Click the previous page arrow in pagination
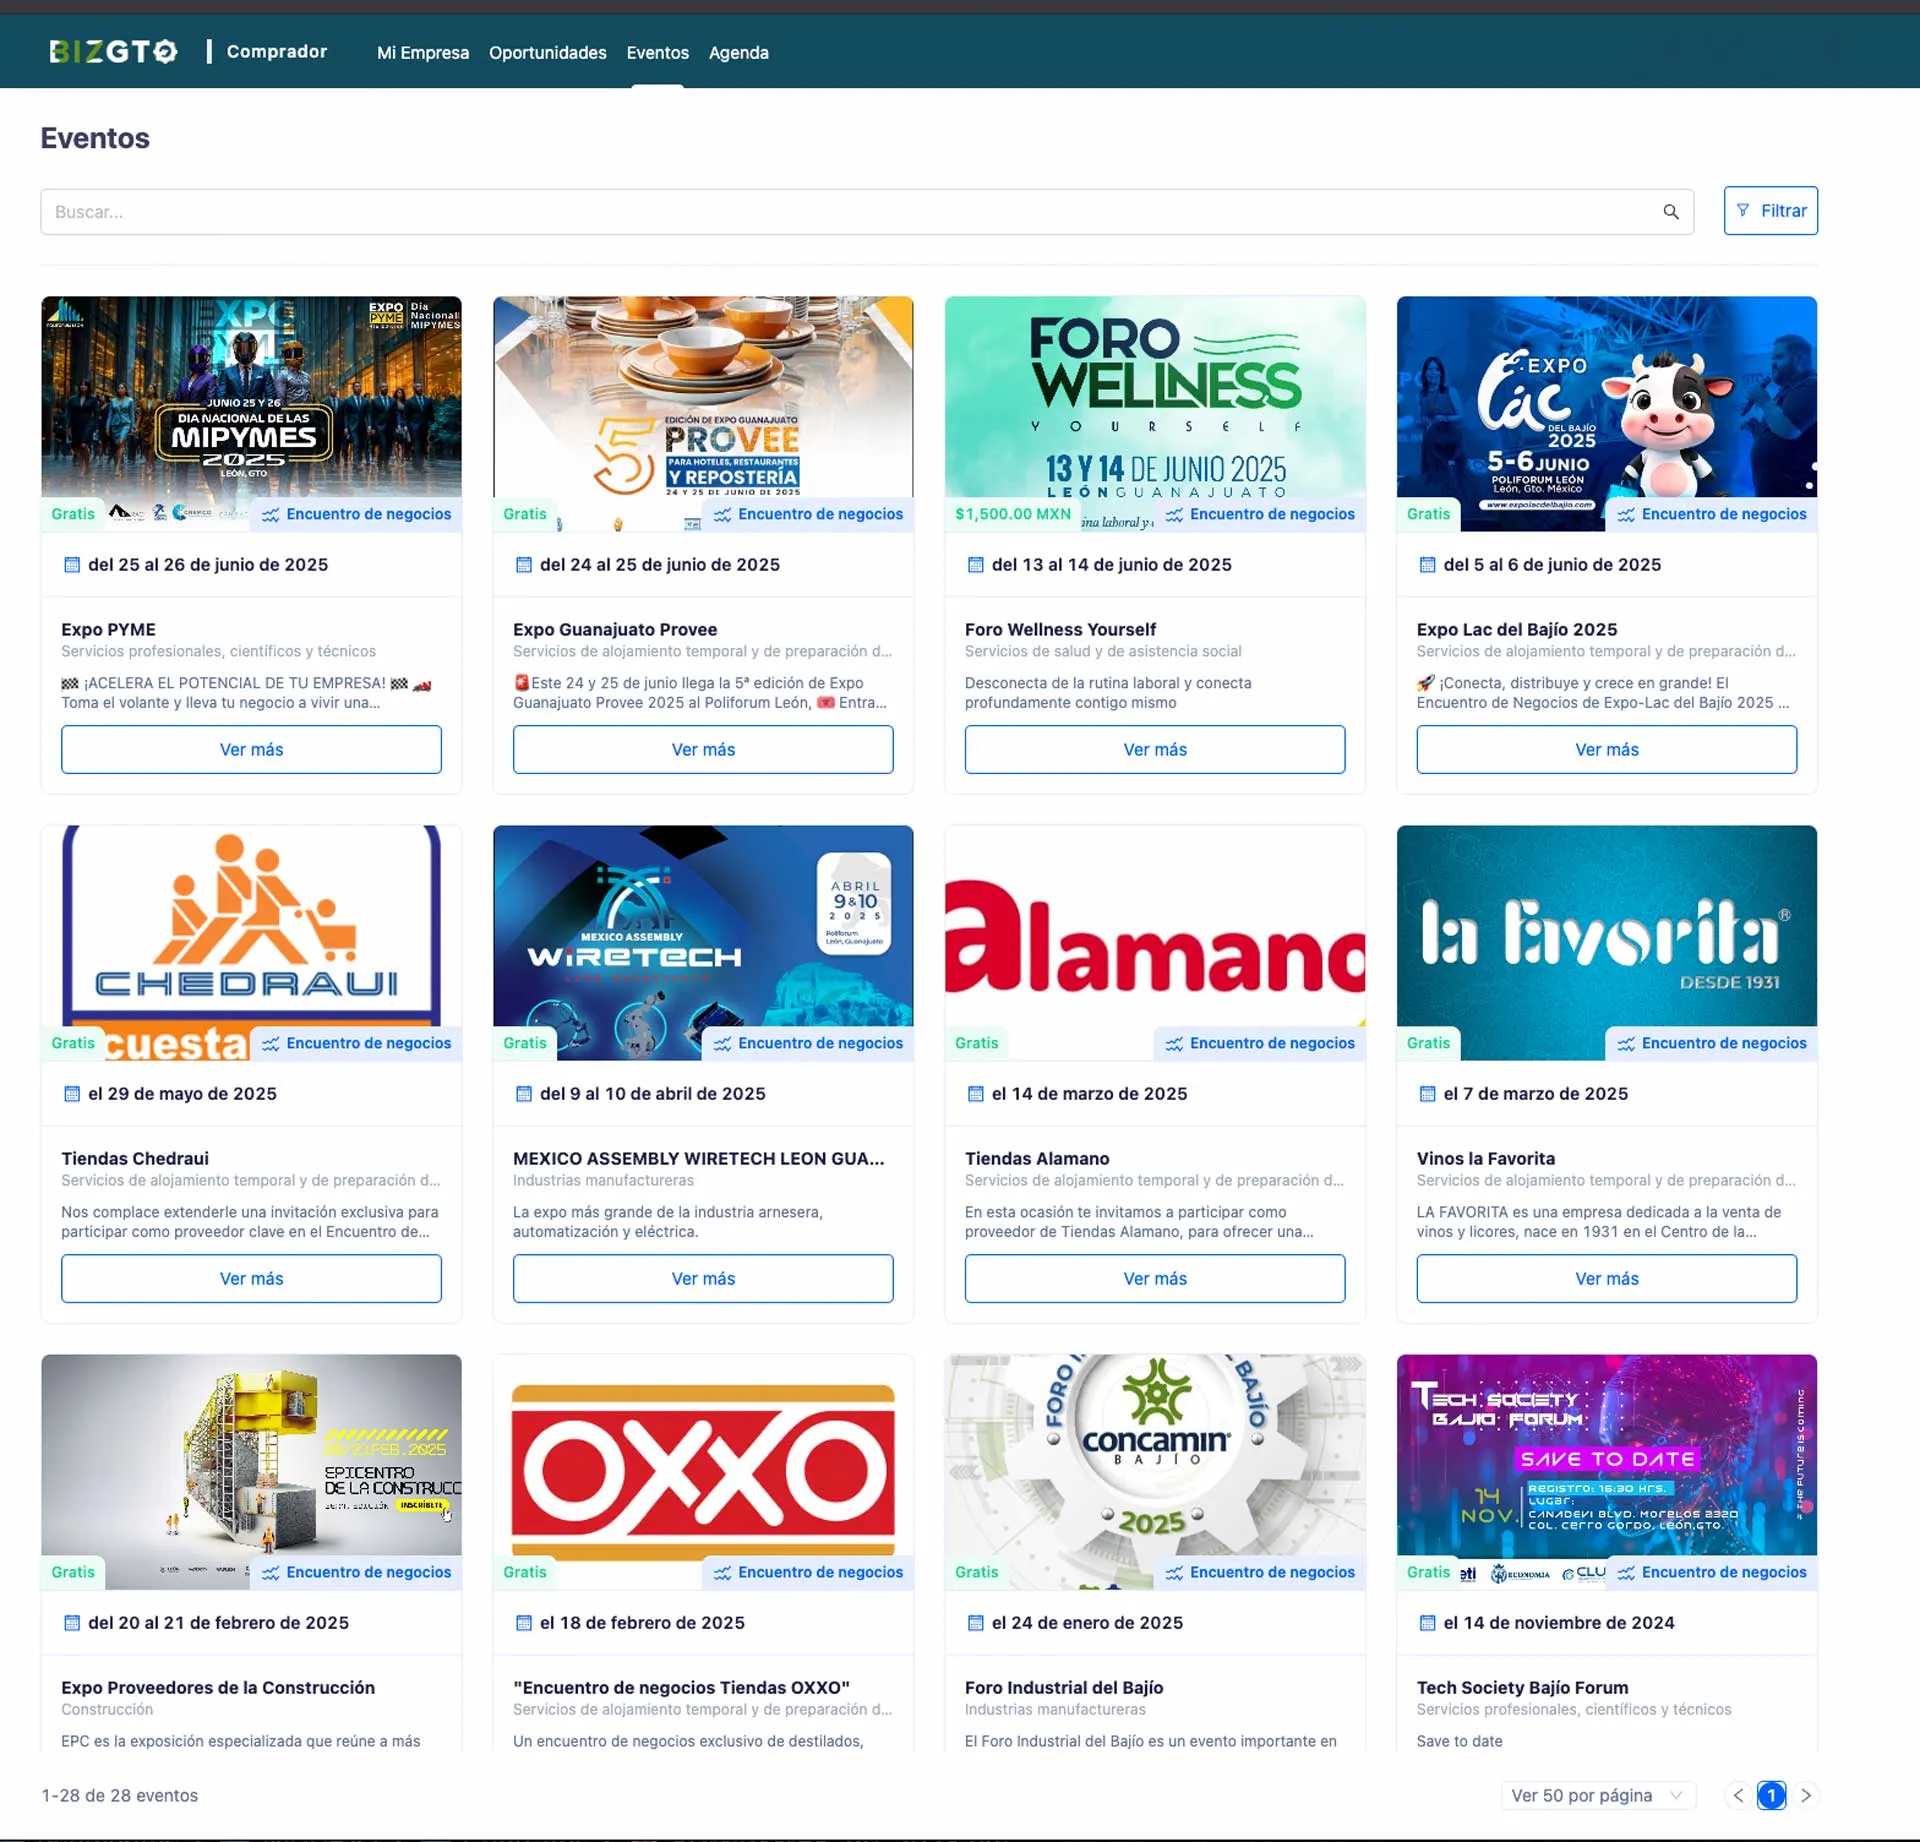Viewport: 1920px width, 1842px height. click(1737, 1795)
